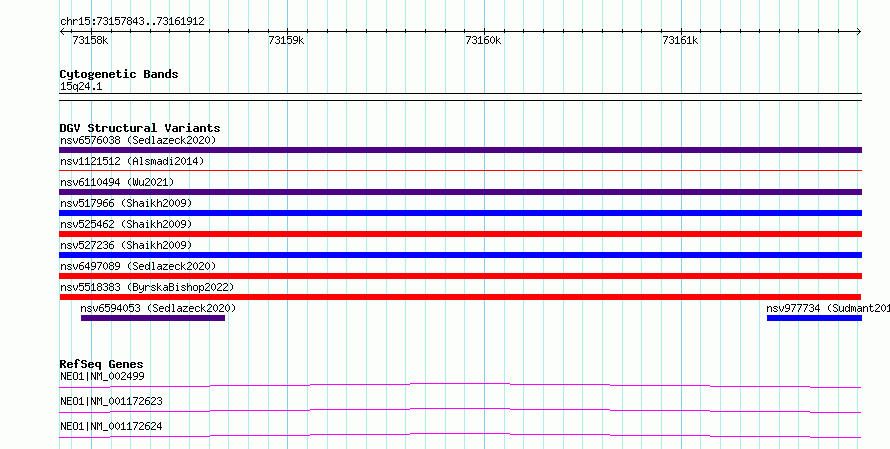Select the red nsv5518383 variant bar
Image resolution: width=890 pixels, height=449 pixels.
(x=460, y=297)
